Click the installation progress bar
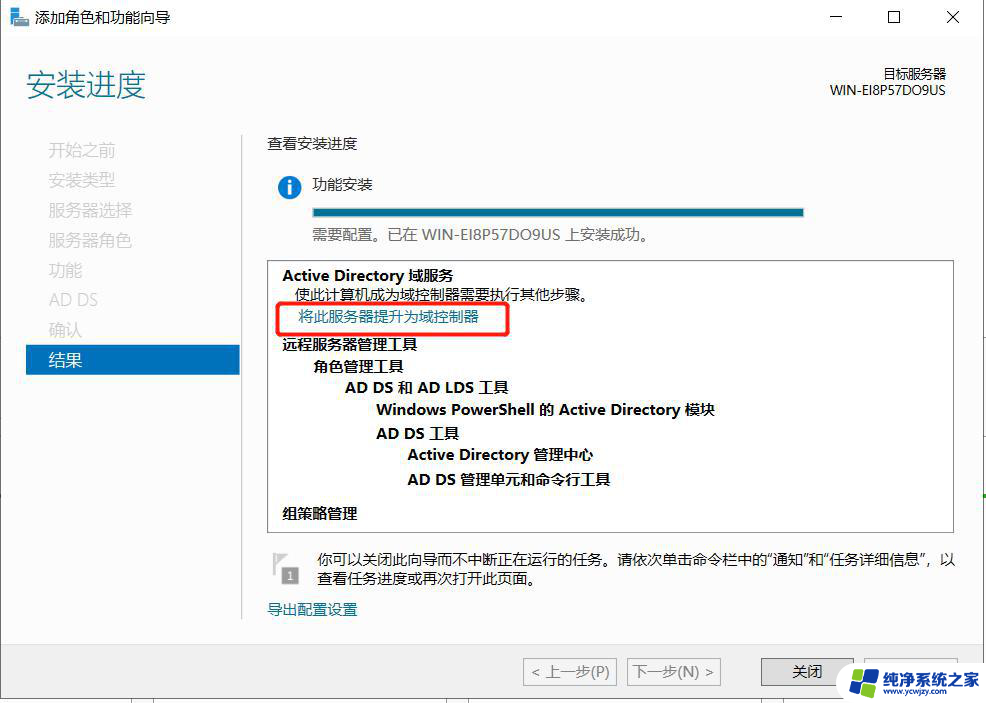The image size is (986, 703). tap(558, 213)
